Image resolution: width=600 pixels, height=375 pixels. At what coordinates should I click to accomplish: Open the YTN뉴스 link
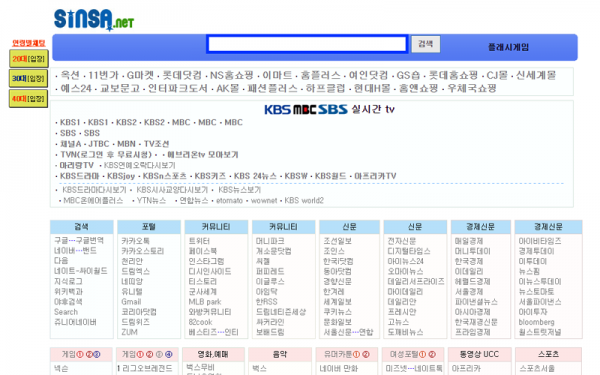point(152,201)
